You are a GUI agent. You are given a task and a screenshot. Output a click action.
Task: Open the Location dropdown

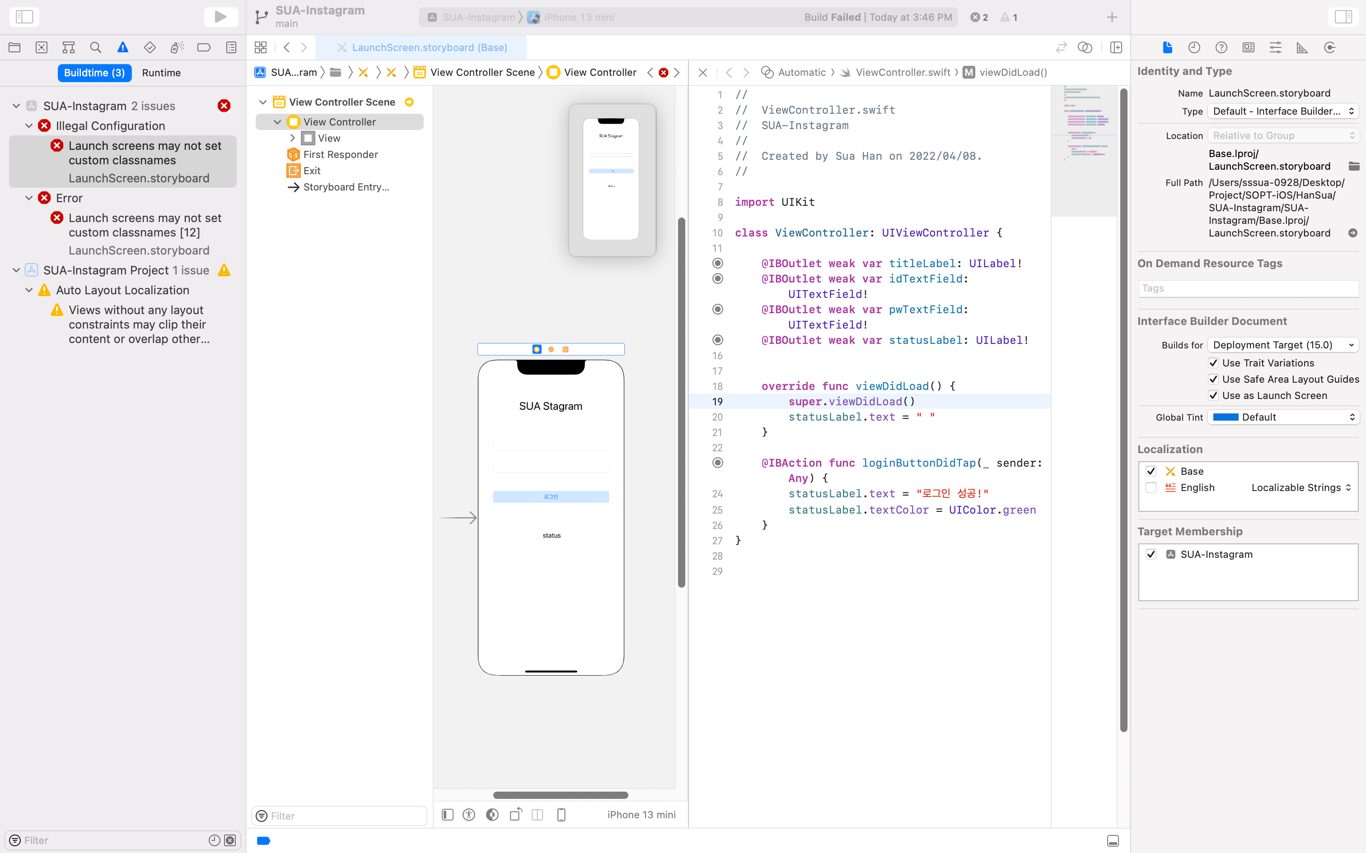(x=1283, y=135)
